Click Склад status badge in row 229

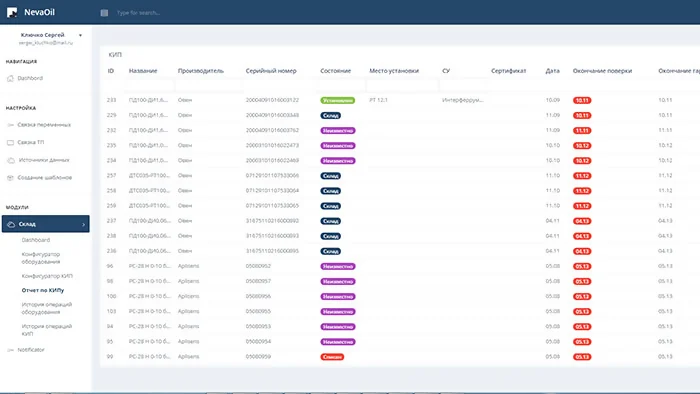[330, 116]
